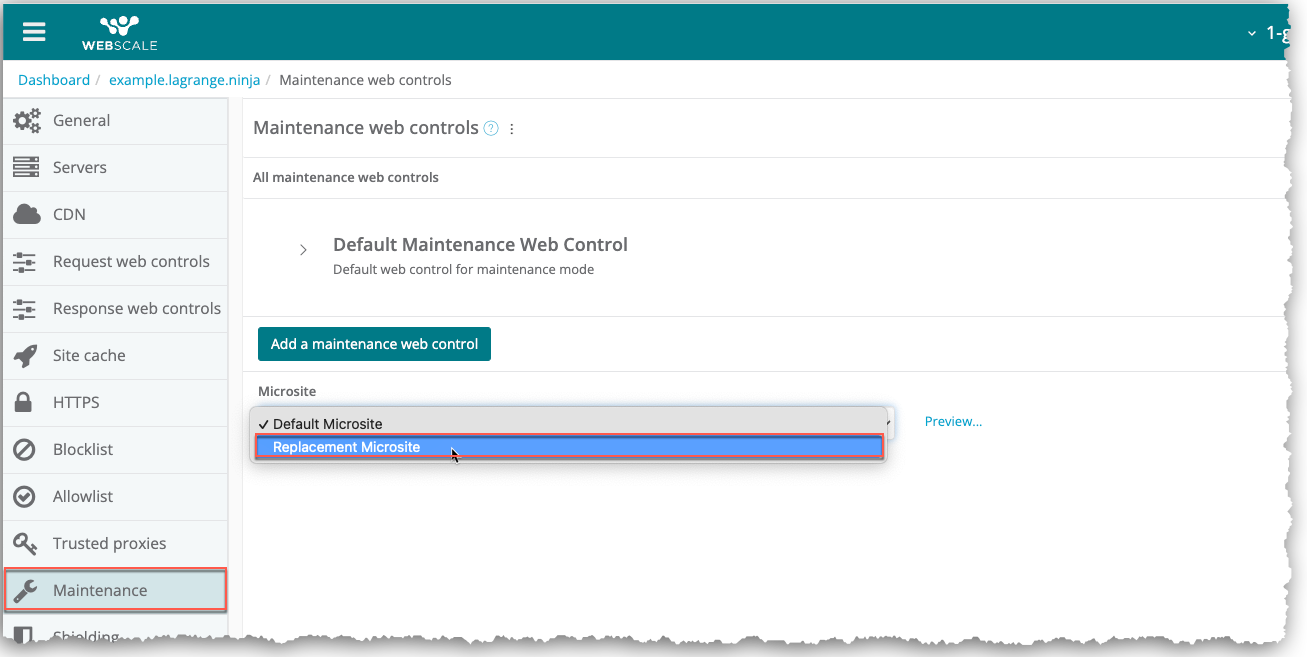Viewport: 1307px width, 657px height.
Task: Open the hamburger menu icon
Action: pyautogui.click(x=34, y=32)
